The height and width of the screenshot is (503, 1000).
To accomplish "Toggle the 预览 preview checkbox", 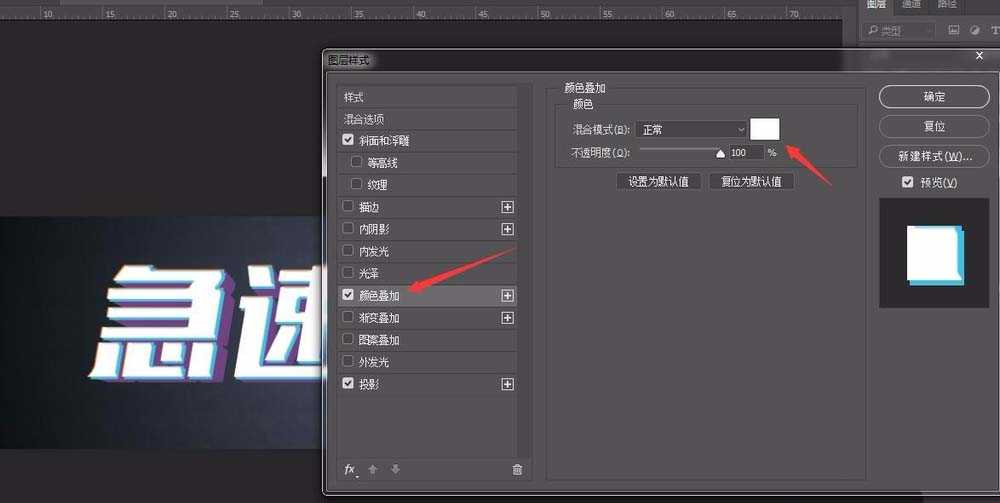I will tap(907, 182).
